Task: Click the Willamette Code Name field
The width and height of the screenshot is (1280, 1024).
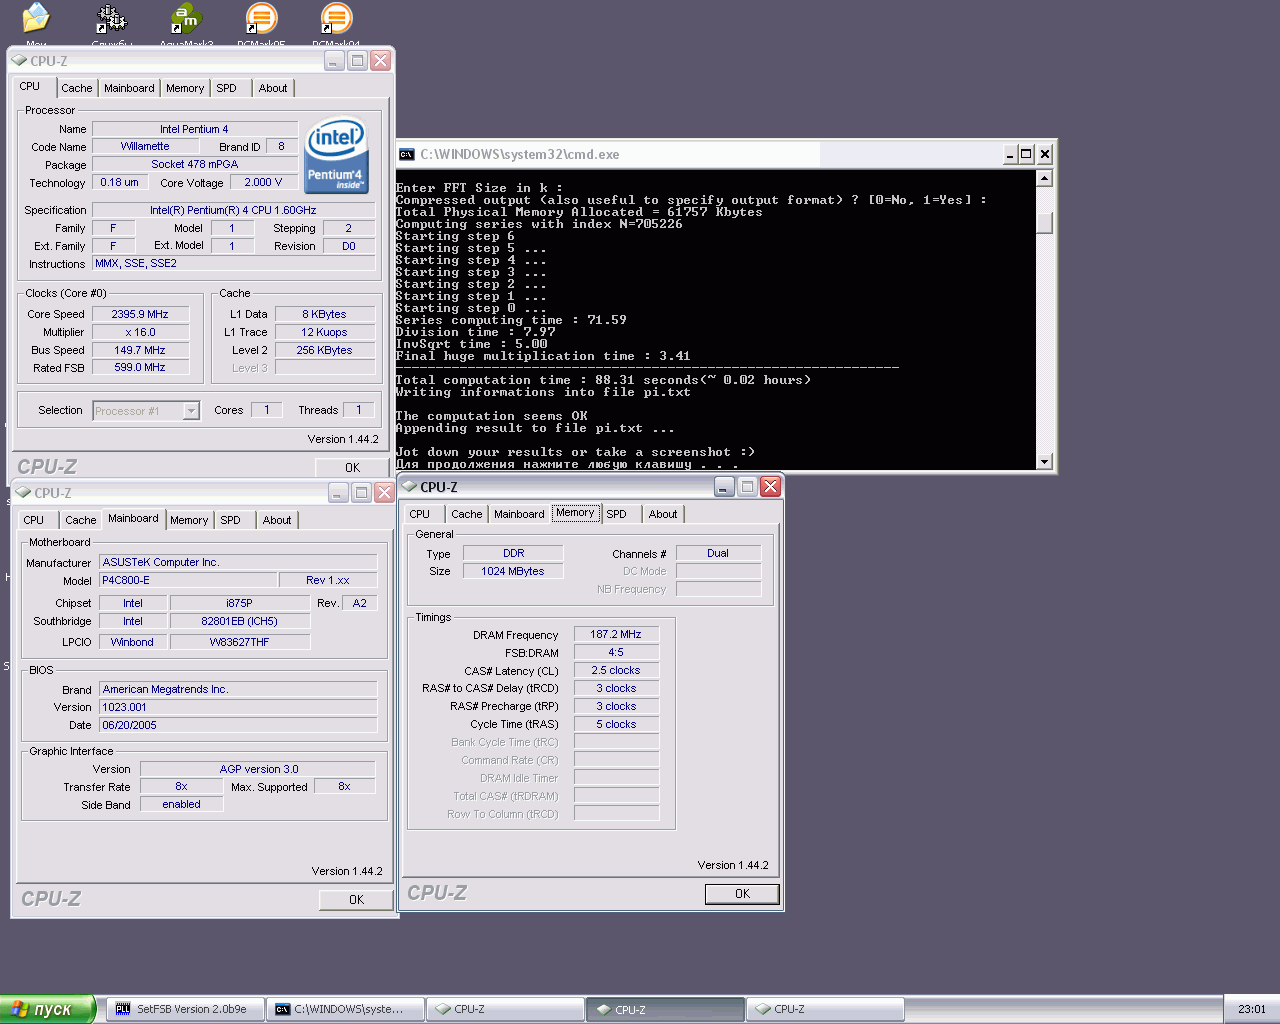Action: click(146, 146)
